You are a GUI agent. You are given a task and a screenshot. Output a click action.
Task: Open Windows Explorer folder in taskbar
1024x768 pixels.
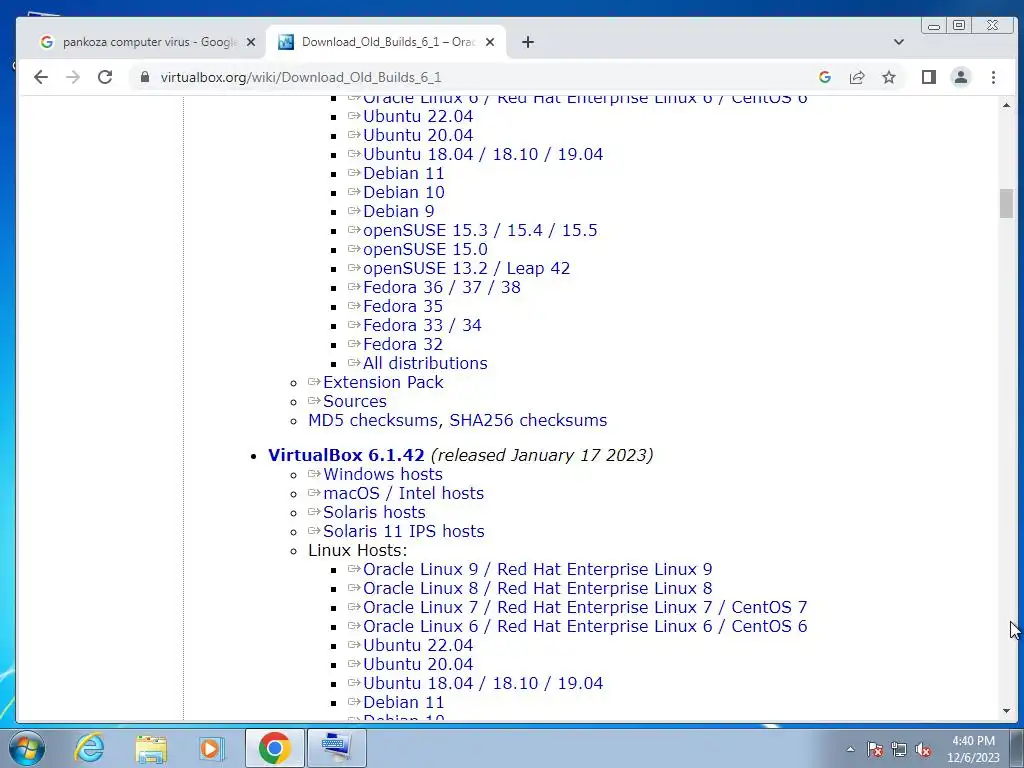151,748
